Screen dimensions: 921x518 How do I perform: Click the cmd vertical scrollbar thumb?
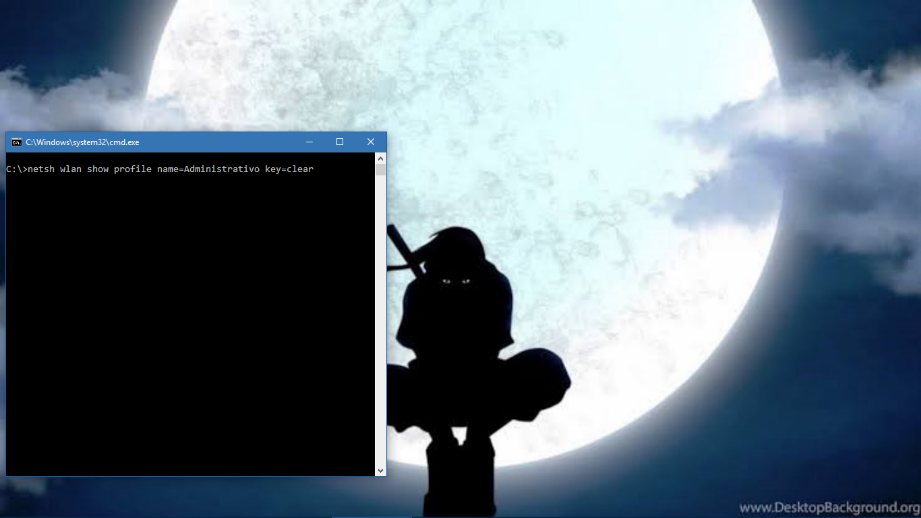click(x=381, y=170)
